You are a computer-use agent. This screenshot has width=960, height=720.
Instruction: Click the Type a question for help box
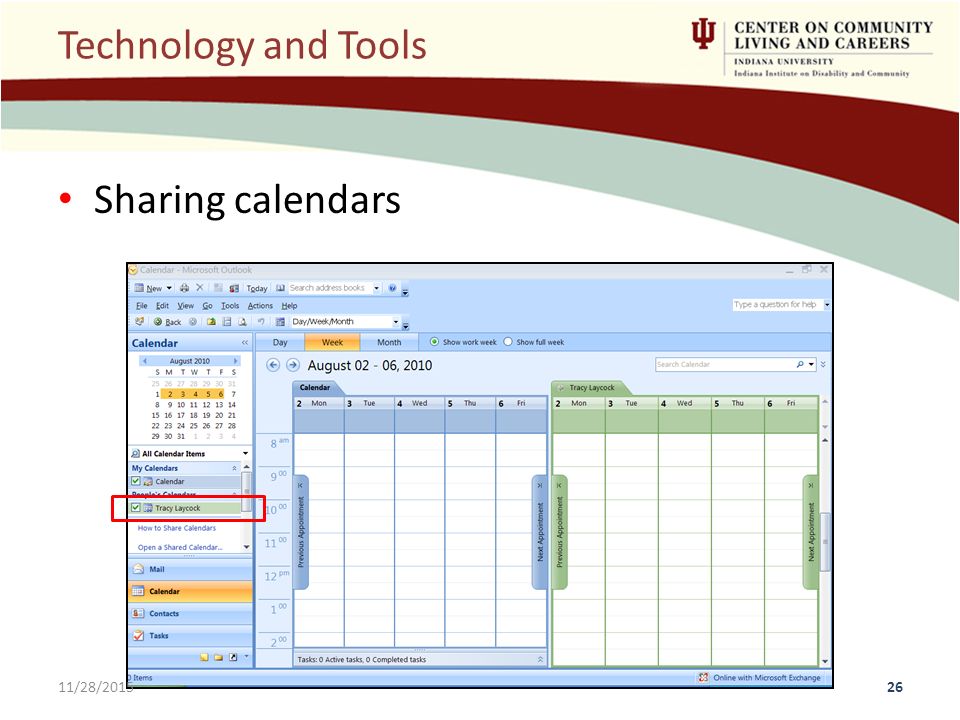click(x=776, y=304)
